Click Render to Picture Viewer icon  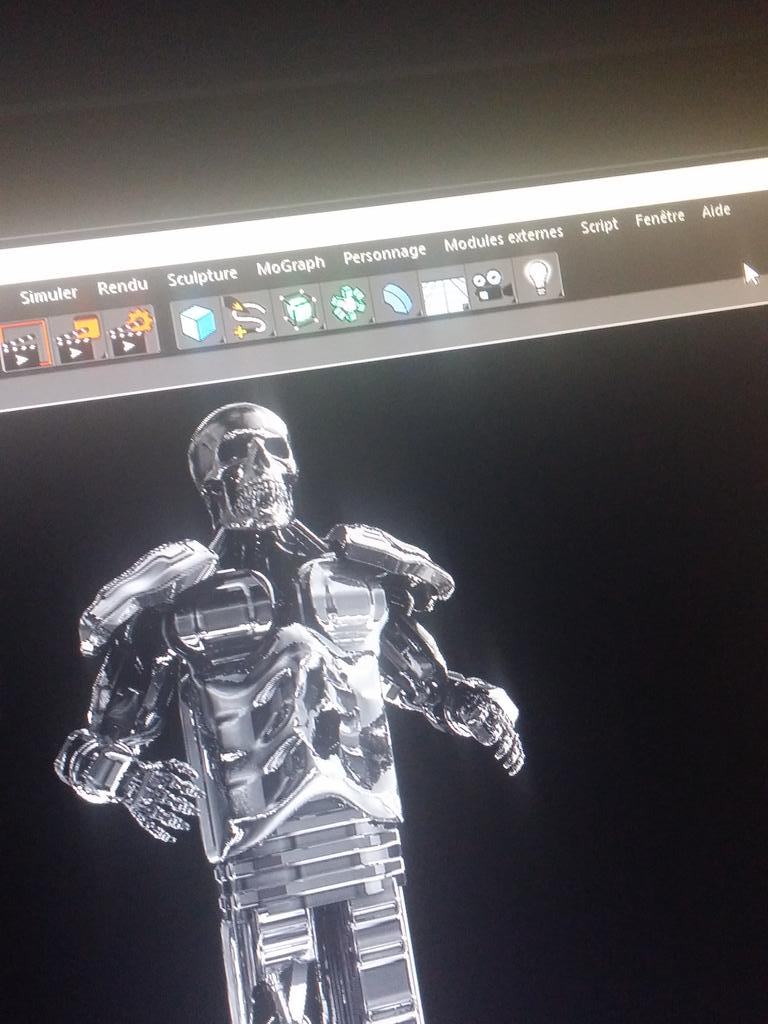(78, 338)
